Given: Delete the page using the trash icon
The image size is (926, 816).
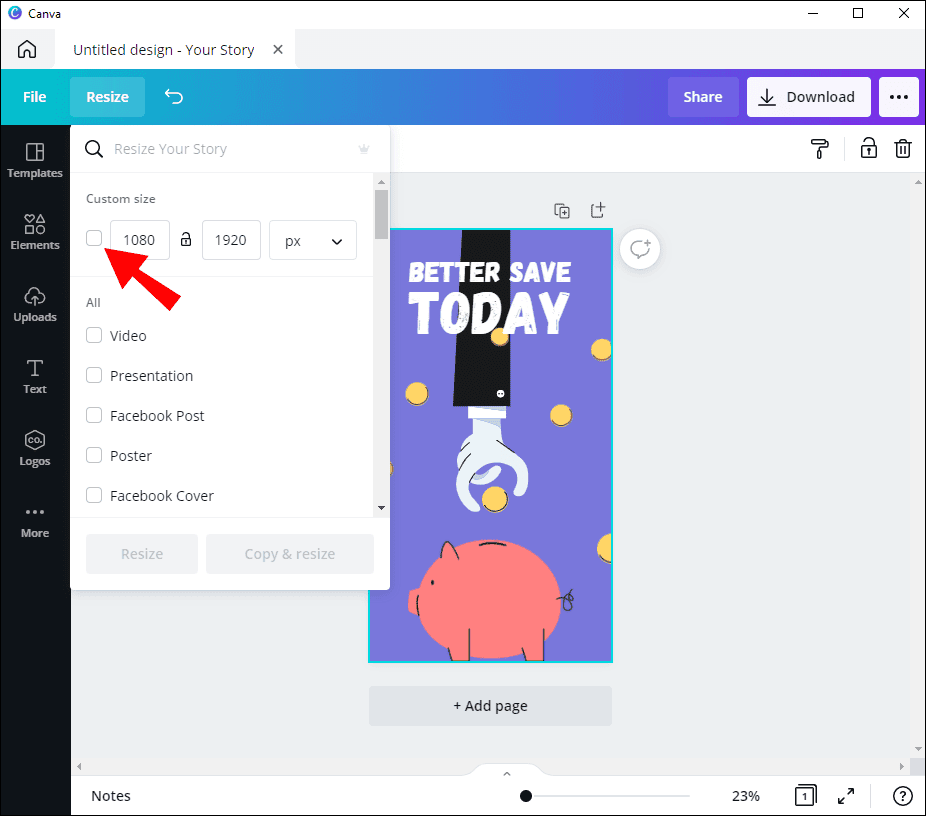Looking at the screenshot, I should pyautogui.click(x=903, y=148).
